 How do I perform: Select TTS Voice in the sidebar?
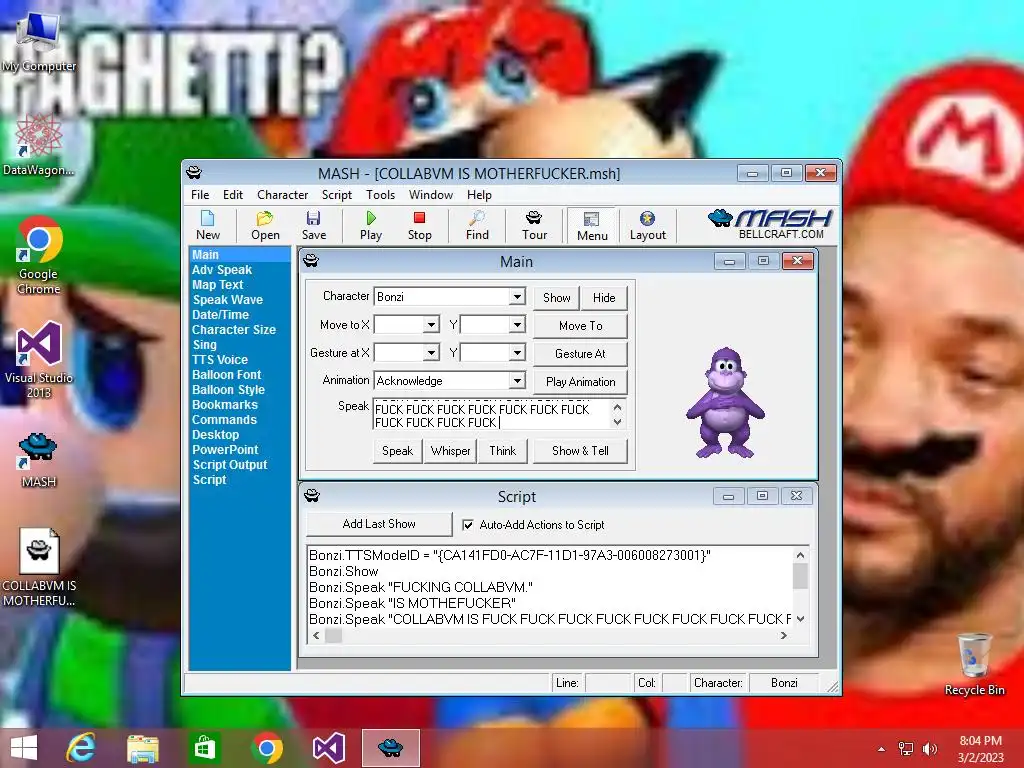pos(220,360)
